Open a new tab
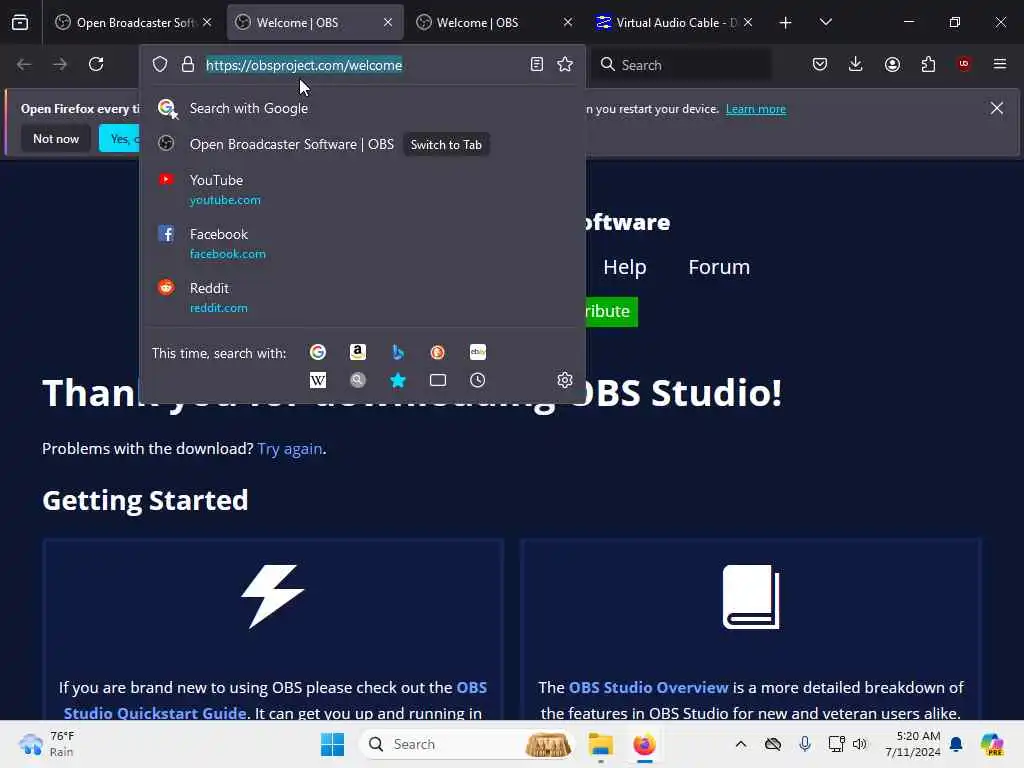 click(x=786, y=23)
